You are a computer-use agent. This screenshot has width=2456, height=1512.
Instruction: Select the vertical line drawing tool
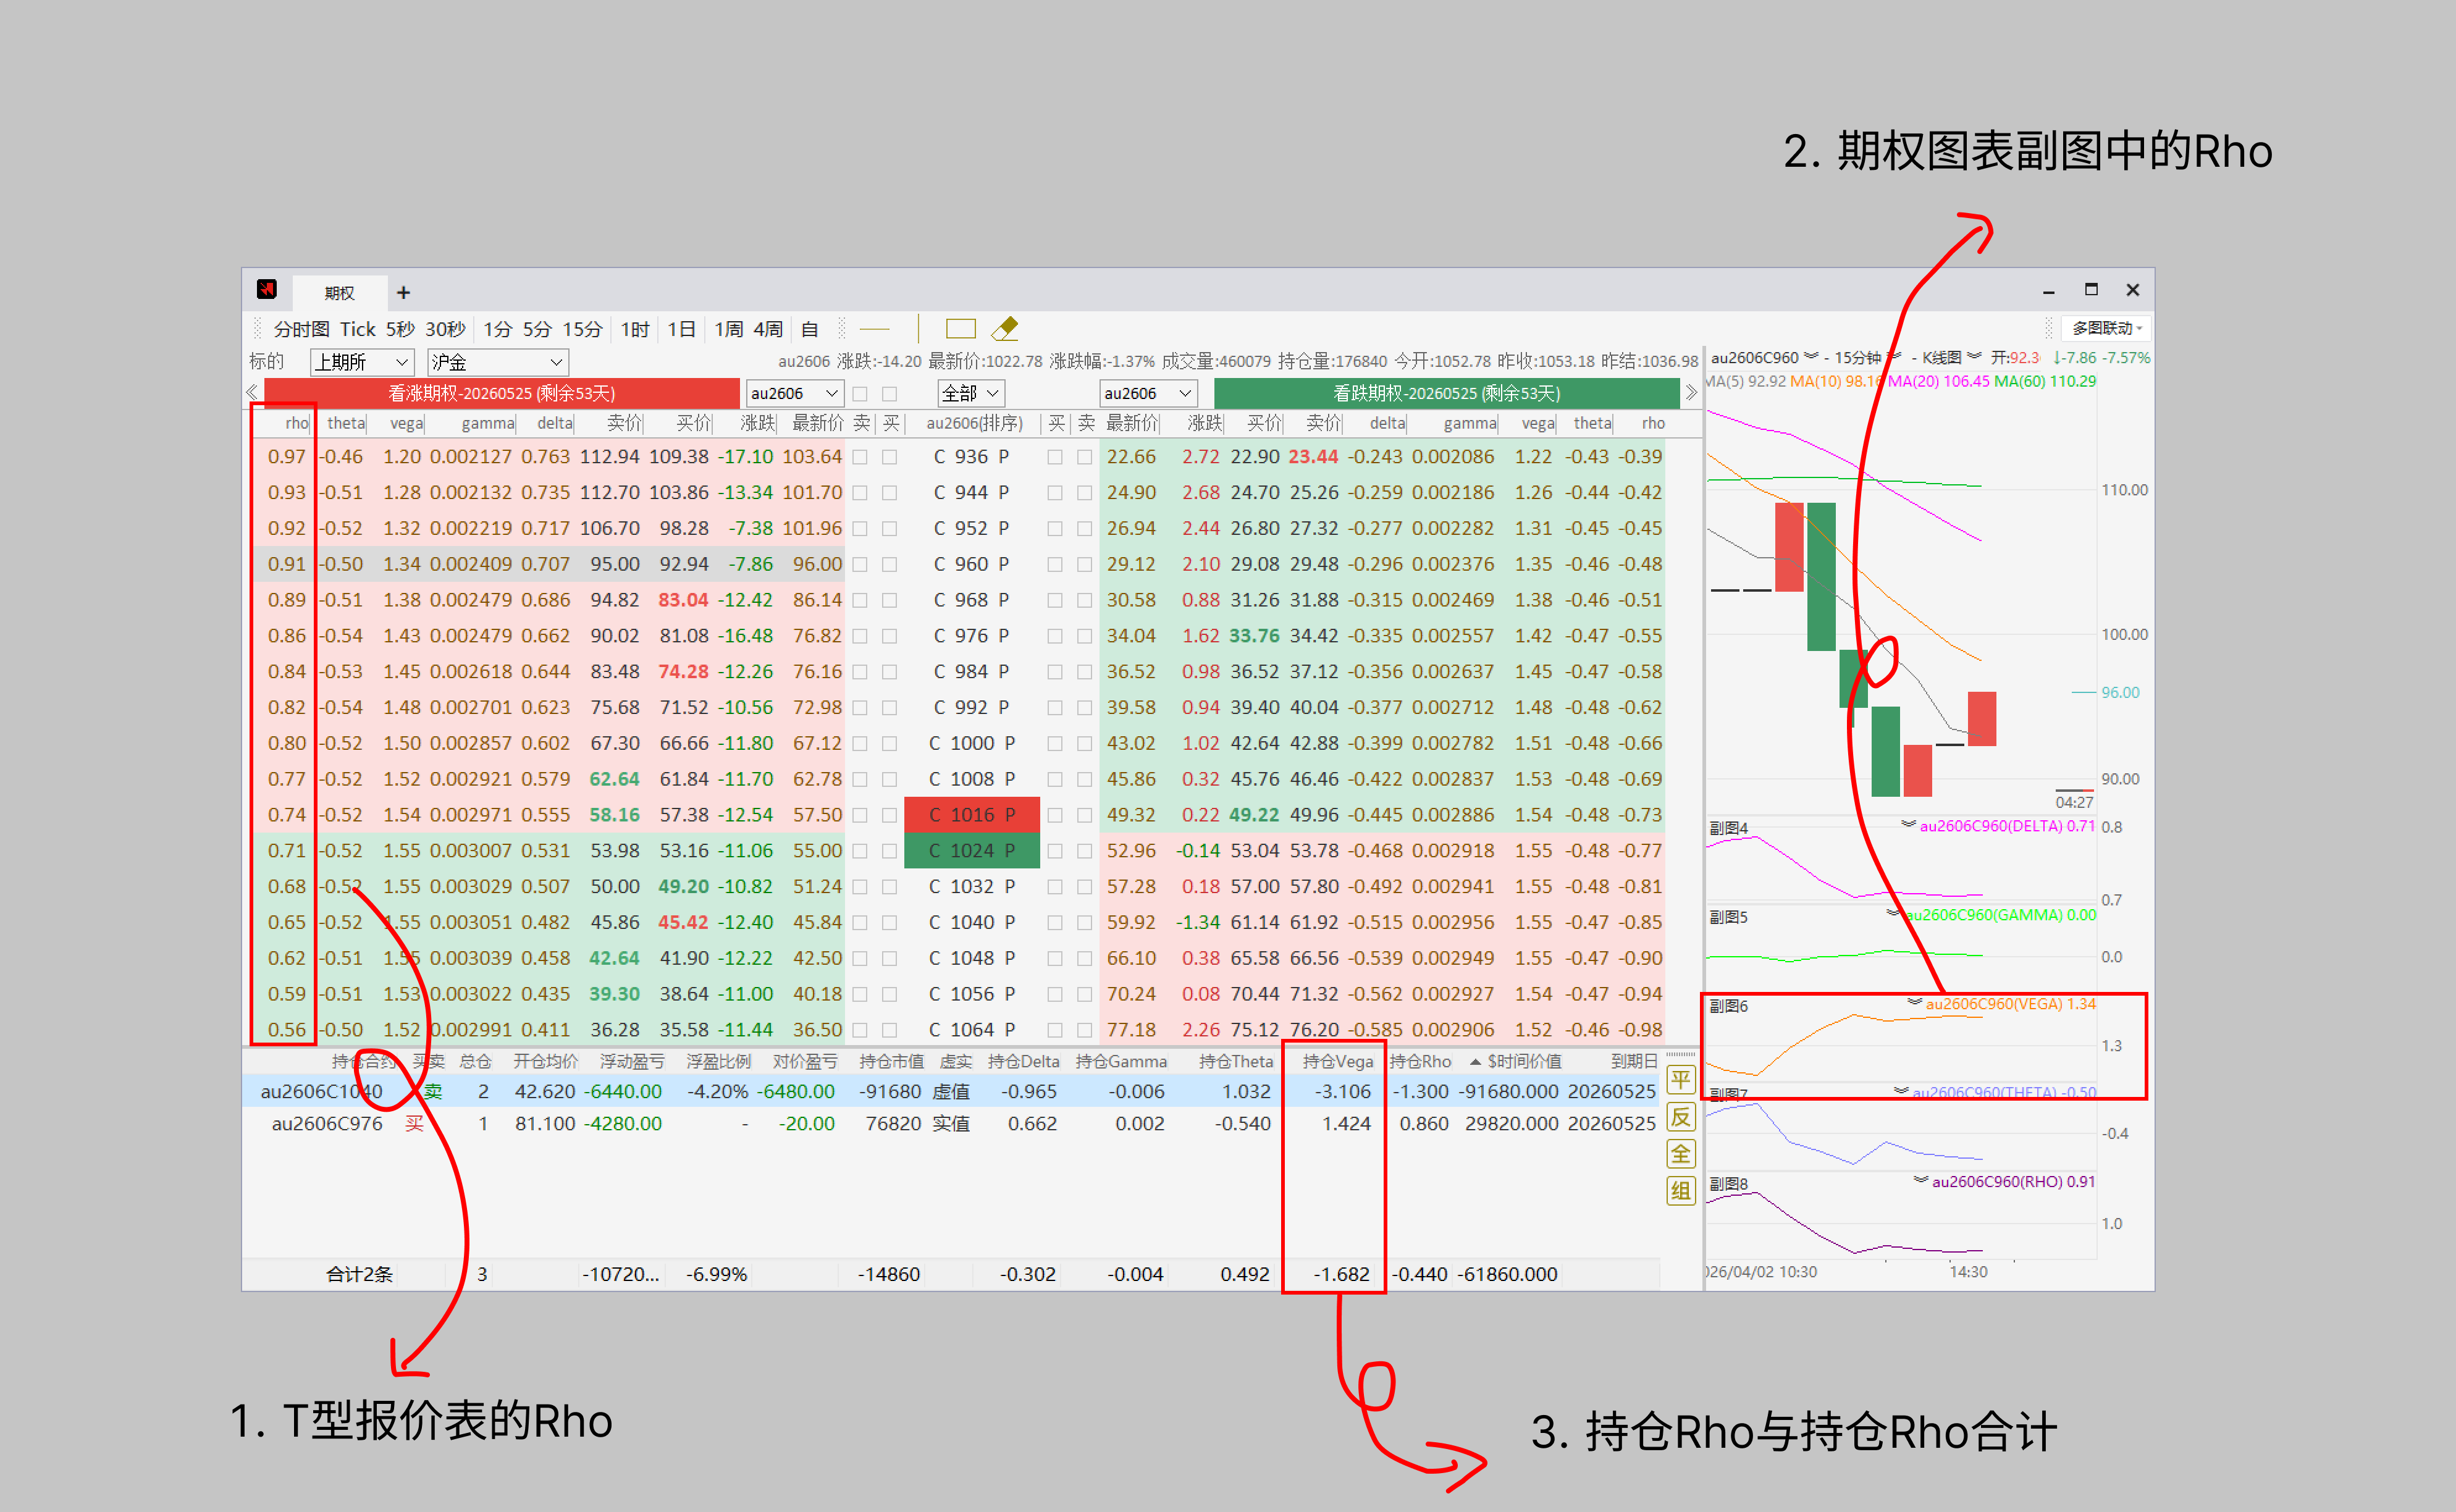click(x=918, y=329)
